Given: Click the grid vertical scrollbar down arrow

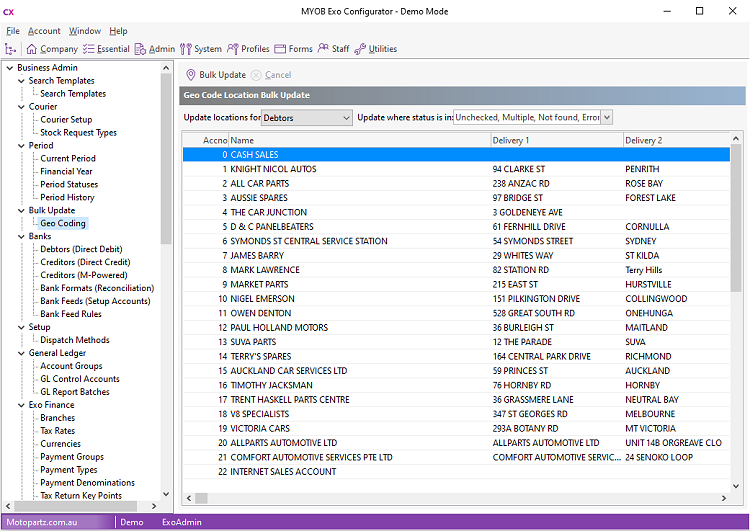Looking at the screenshot, I should pos(736,486).
